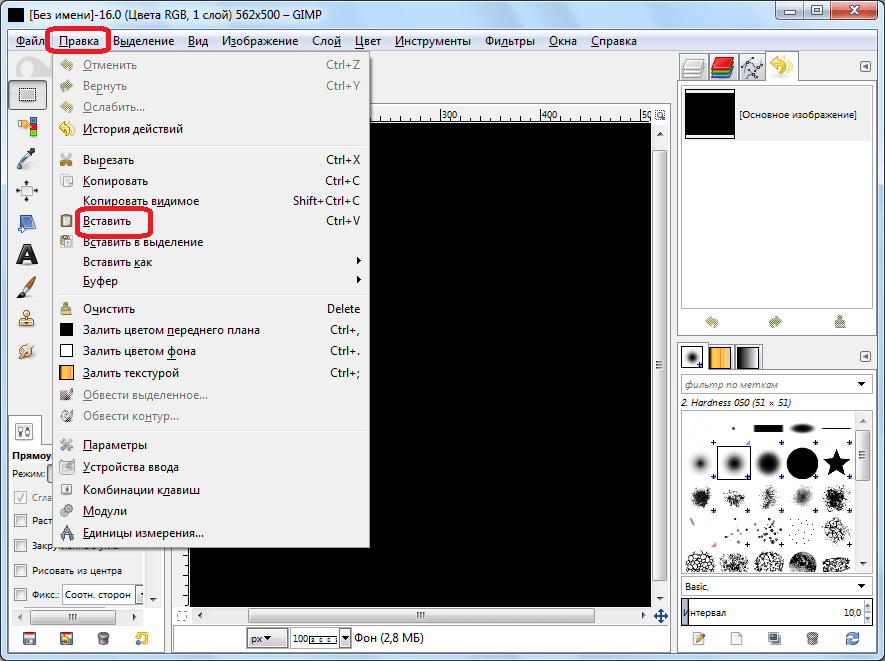Select the Clone stamp tool
Viewport: 885px width, 661px height.
[27, 319]
